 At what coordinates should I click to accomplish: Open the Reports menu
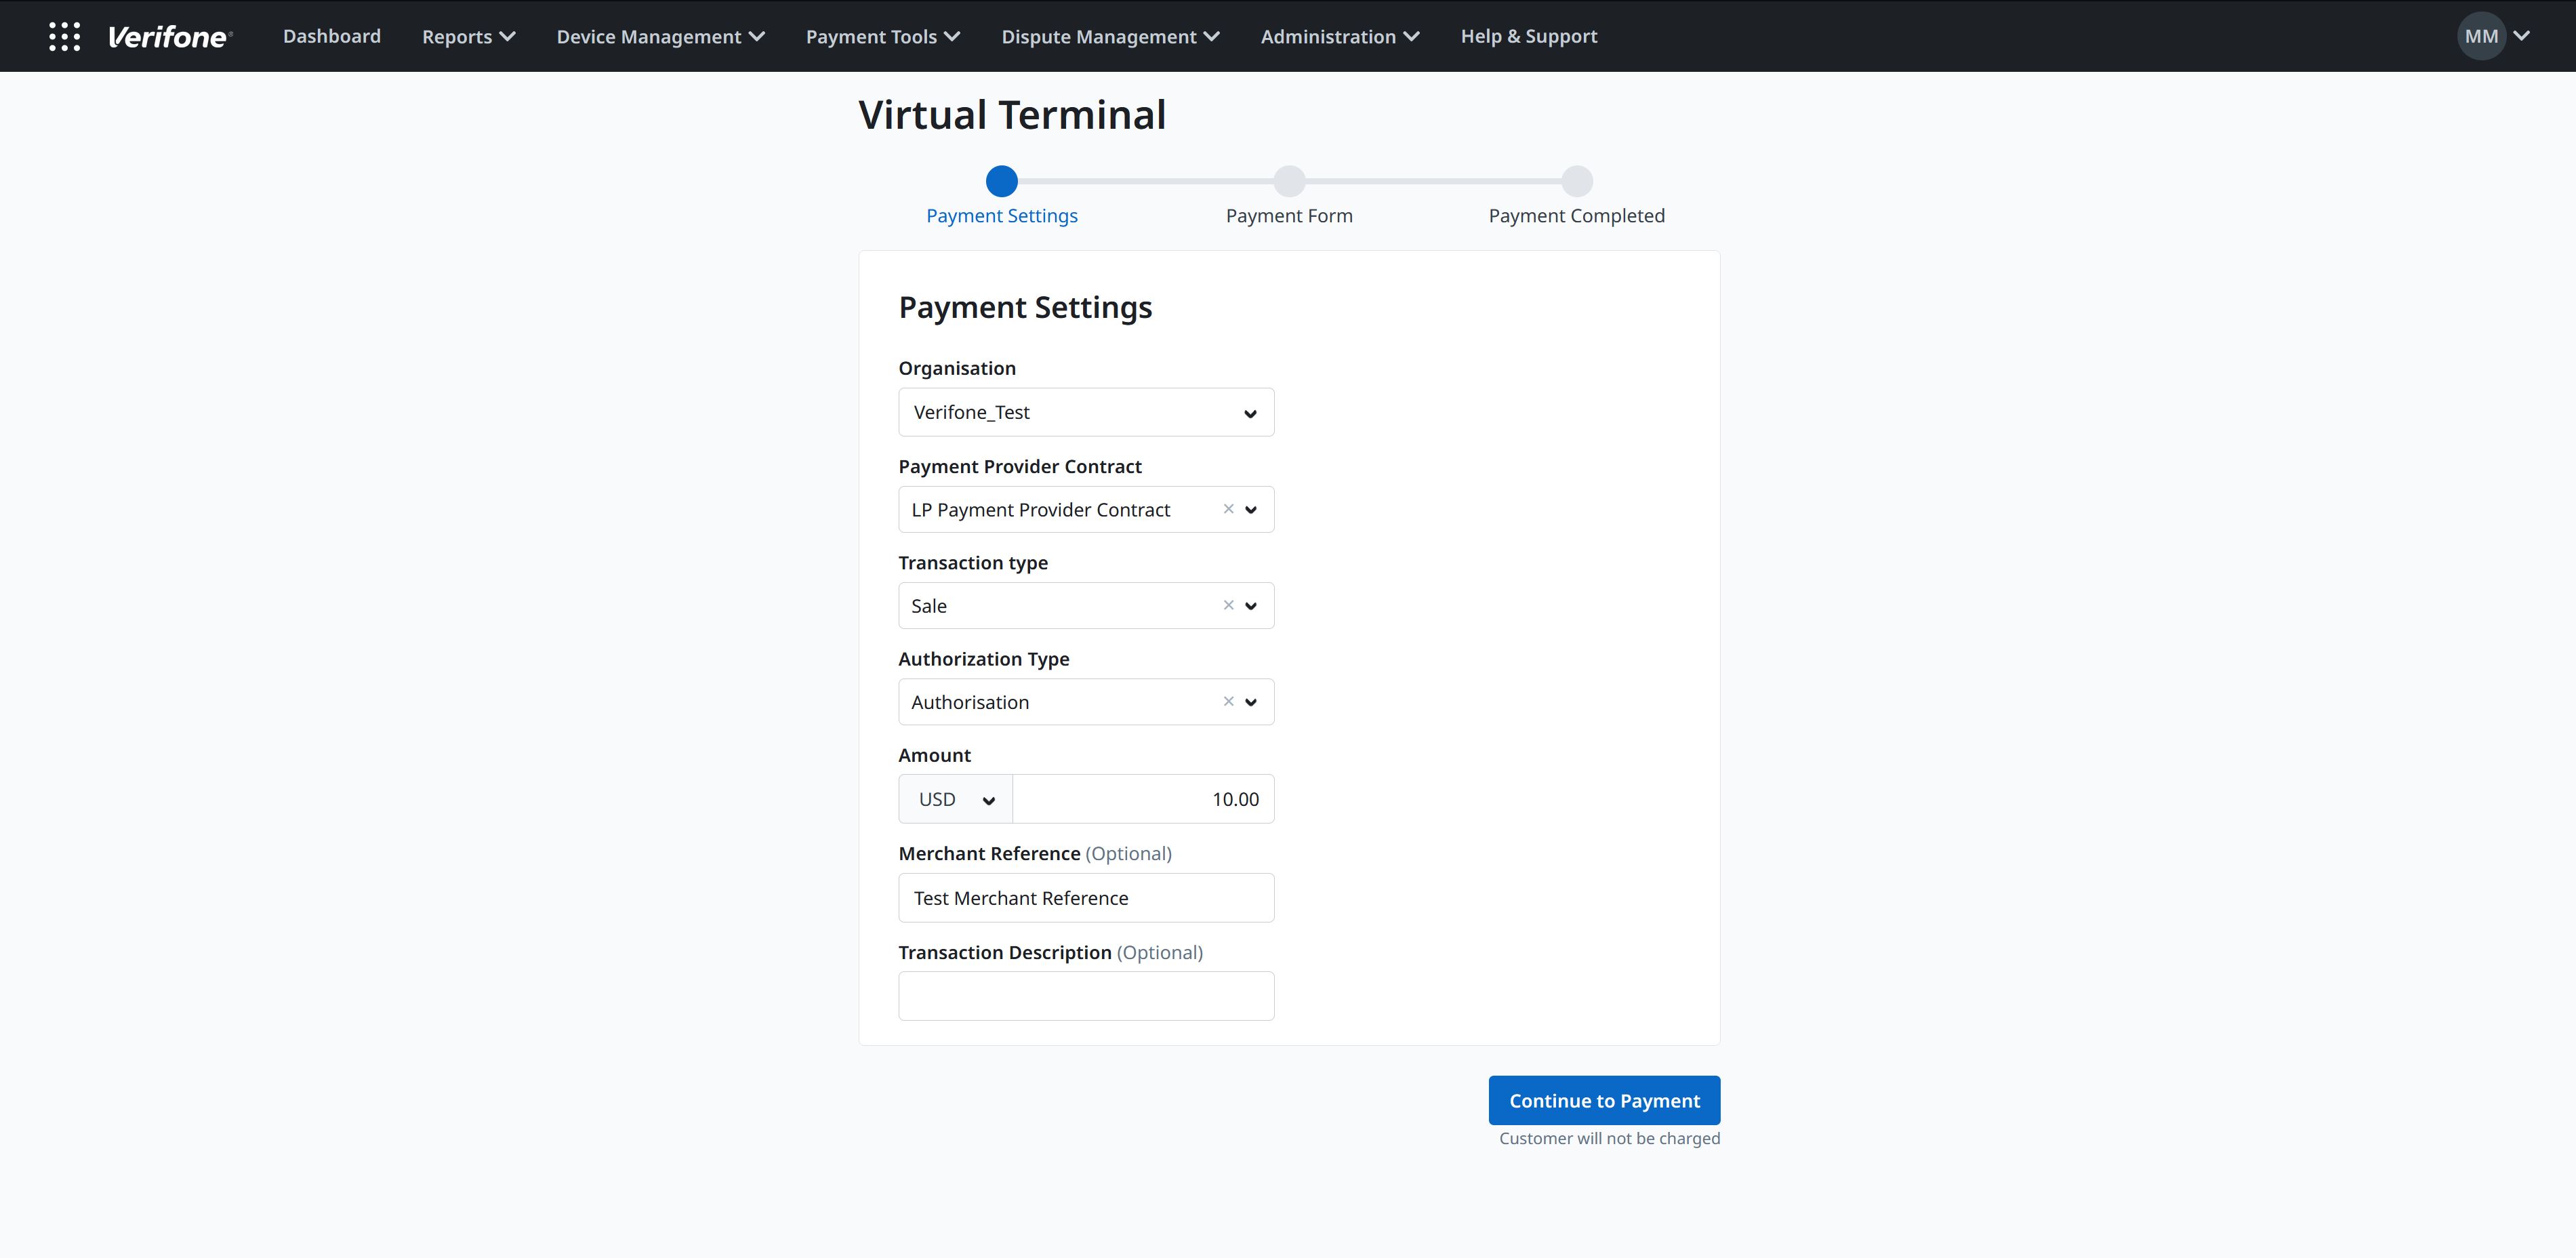tap(467, 36)
